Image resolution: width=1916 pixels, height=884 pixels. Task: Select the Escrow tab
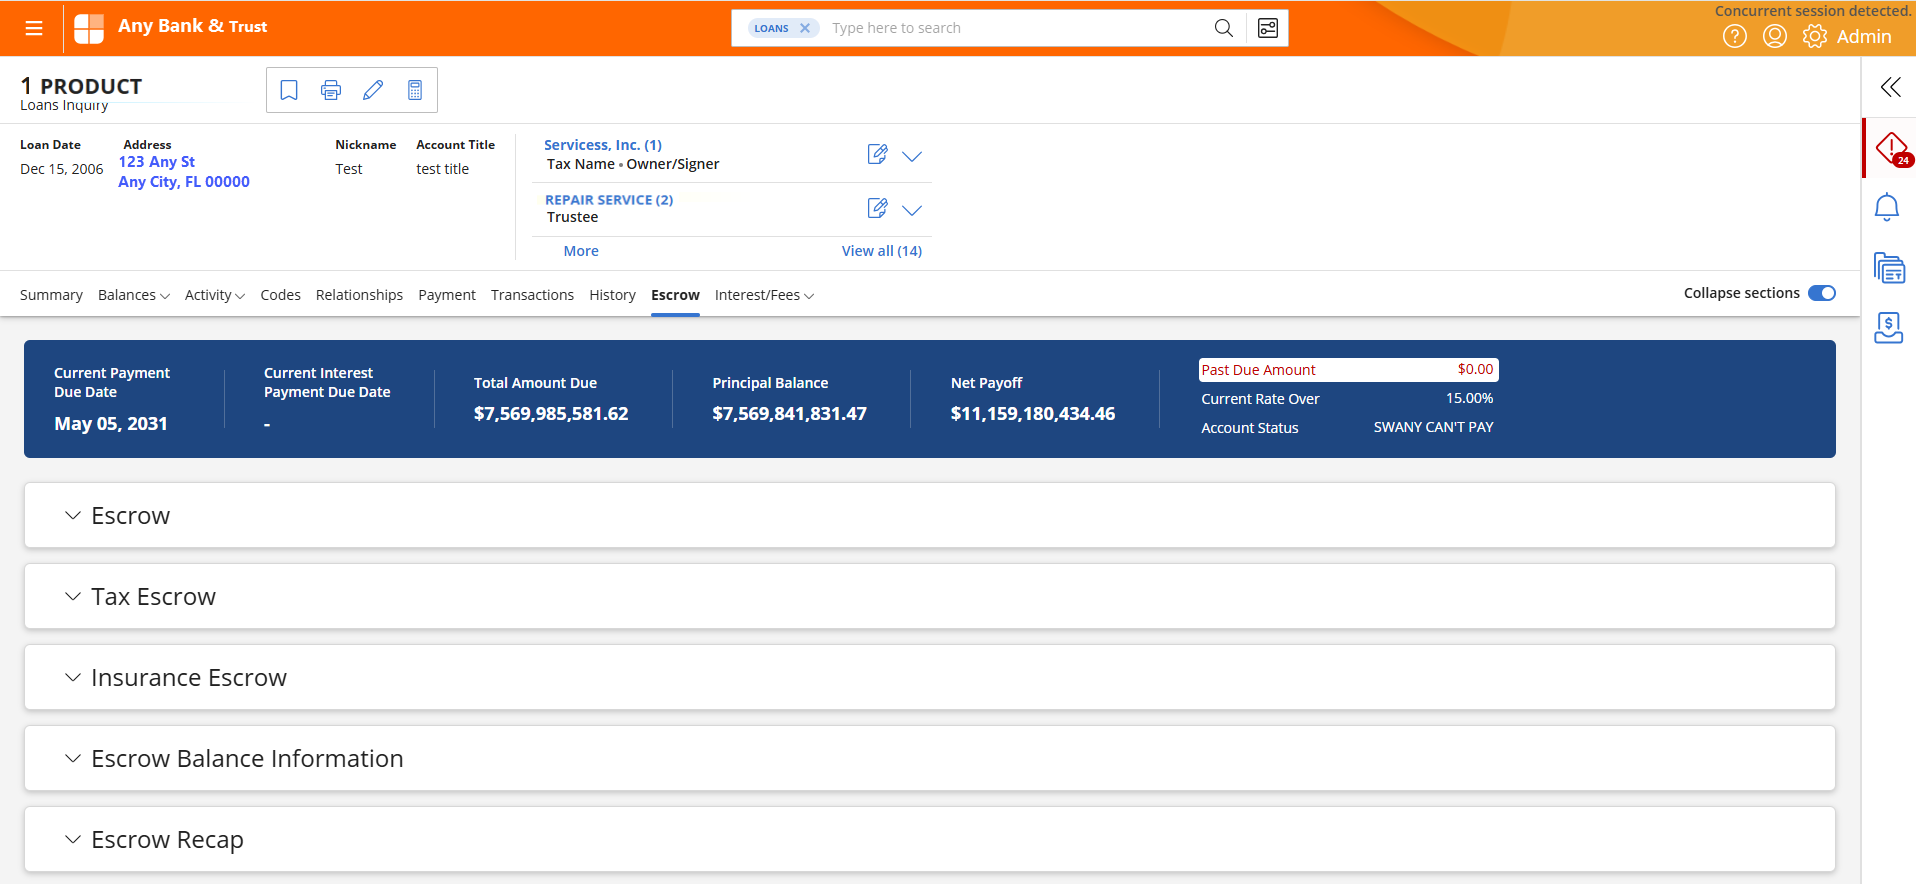[x=675, y=295]
